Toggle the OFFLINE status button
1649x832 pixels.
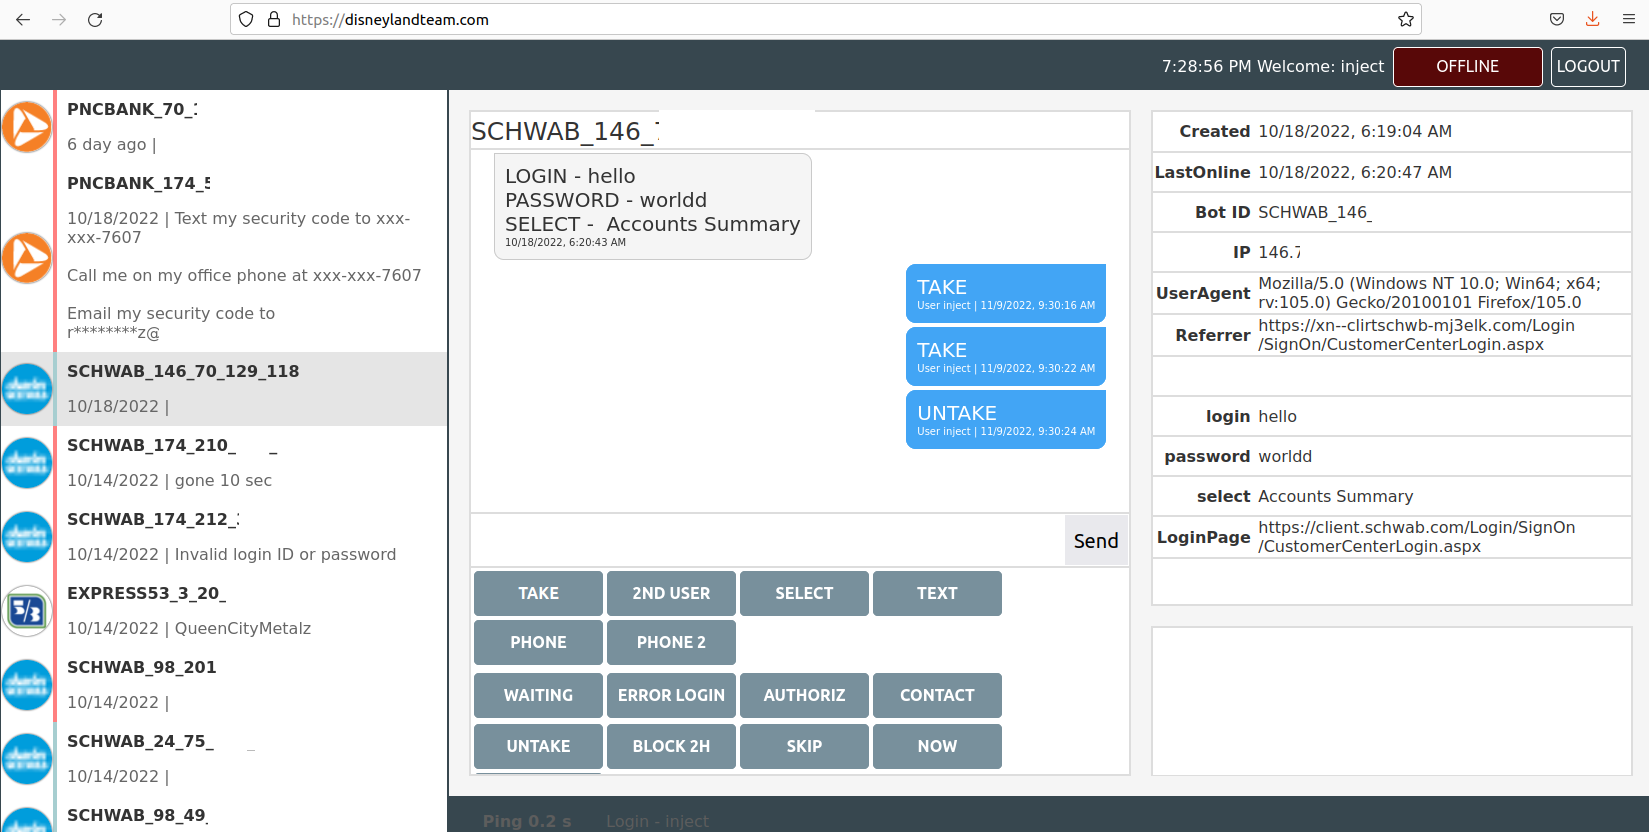(1467, 67)
